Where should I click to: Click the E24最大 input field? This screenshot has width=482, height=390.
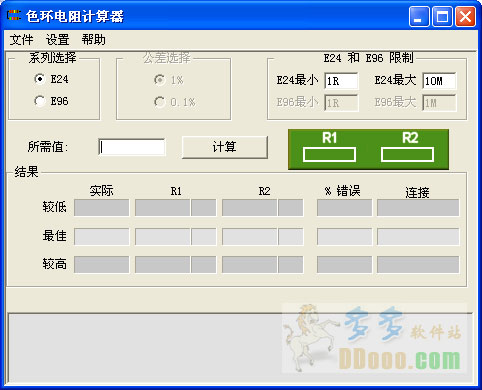[439, 81]
